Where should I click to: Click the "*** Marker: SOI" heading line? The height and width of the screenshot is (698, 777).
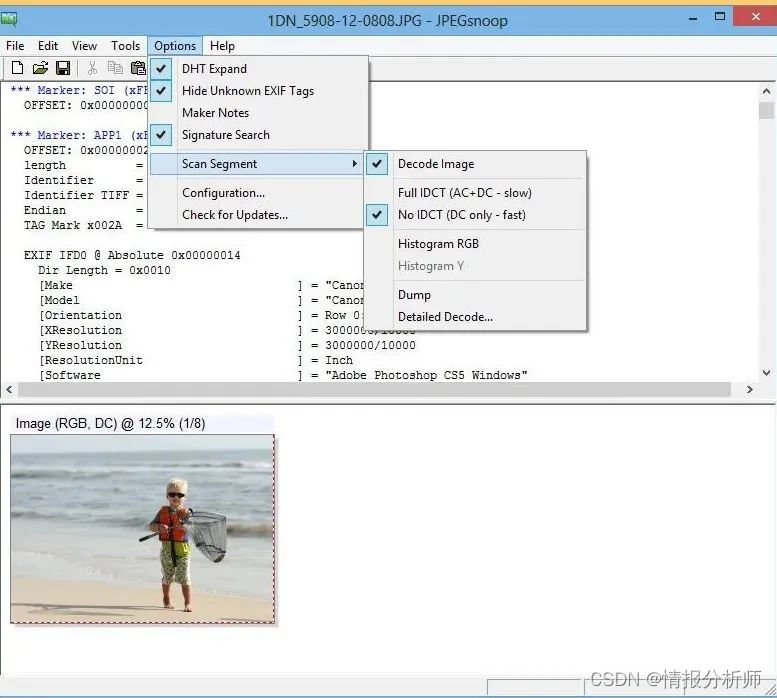[x=79, y=90]
